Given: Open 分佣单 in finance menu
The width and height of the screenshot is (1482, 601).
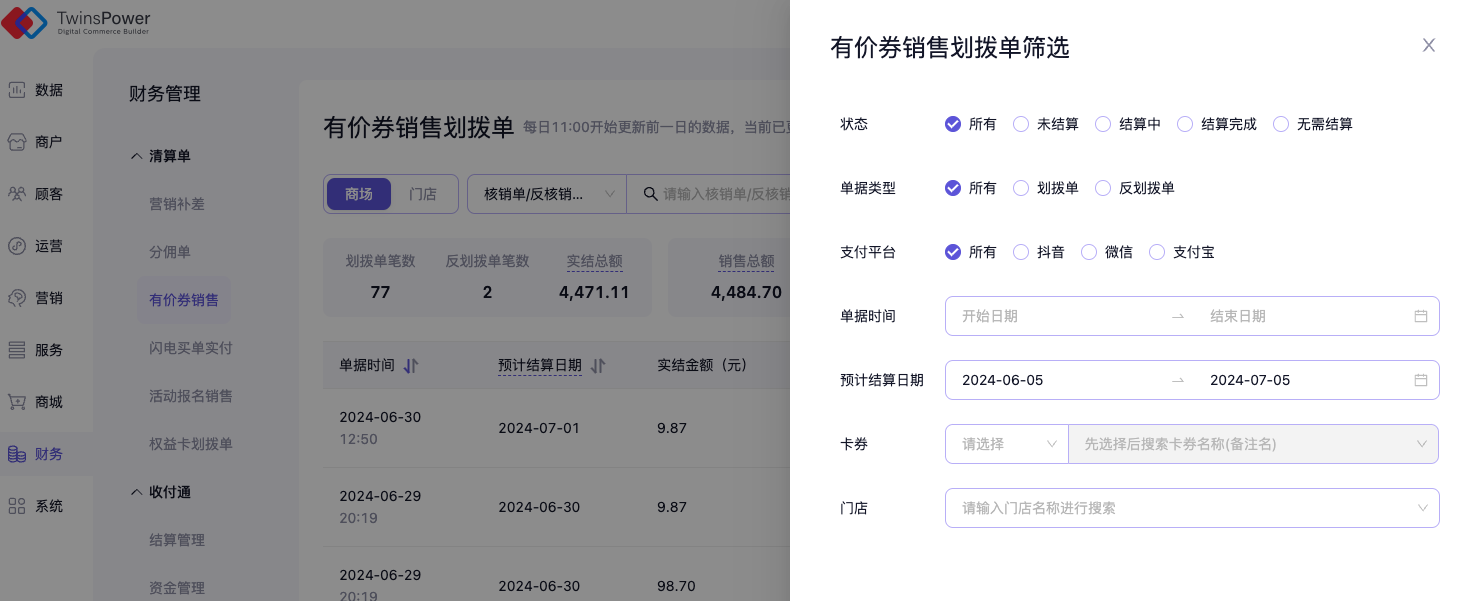Looking at the screenshot, I should (170, 252).
